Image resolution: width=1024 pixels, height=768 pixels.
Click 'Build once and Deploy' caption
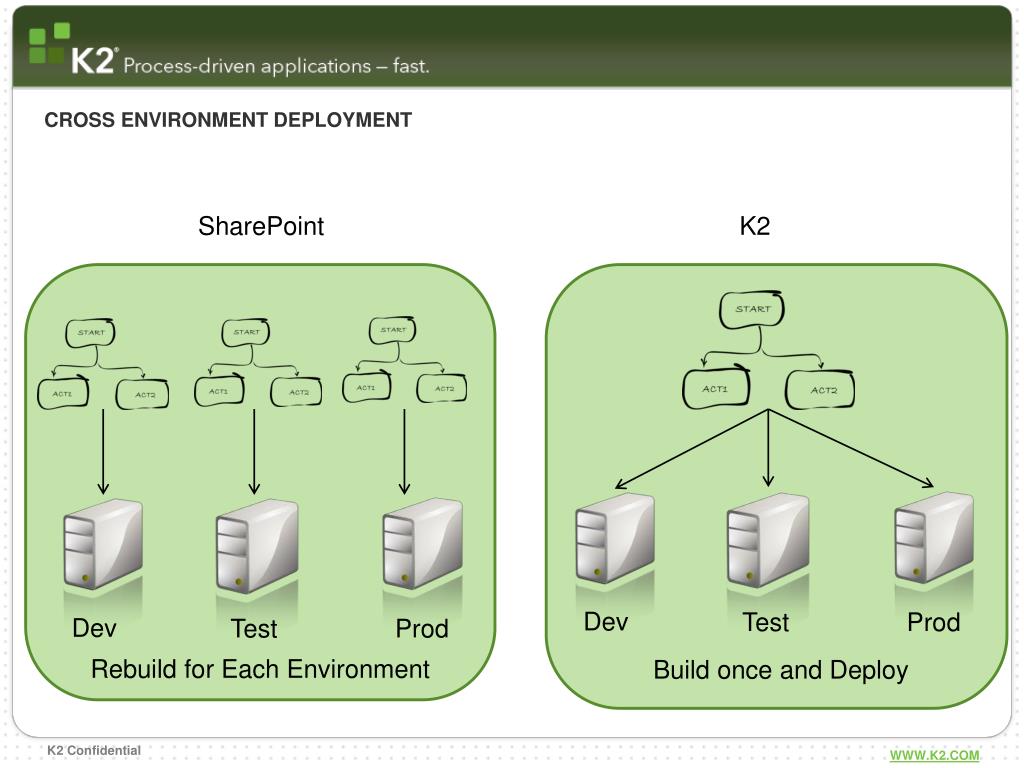[780, 671]
